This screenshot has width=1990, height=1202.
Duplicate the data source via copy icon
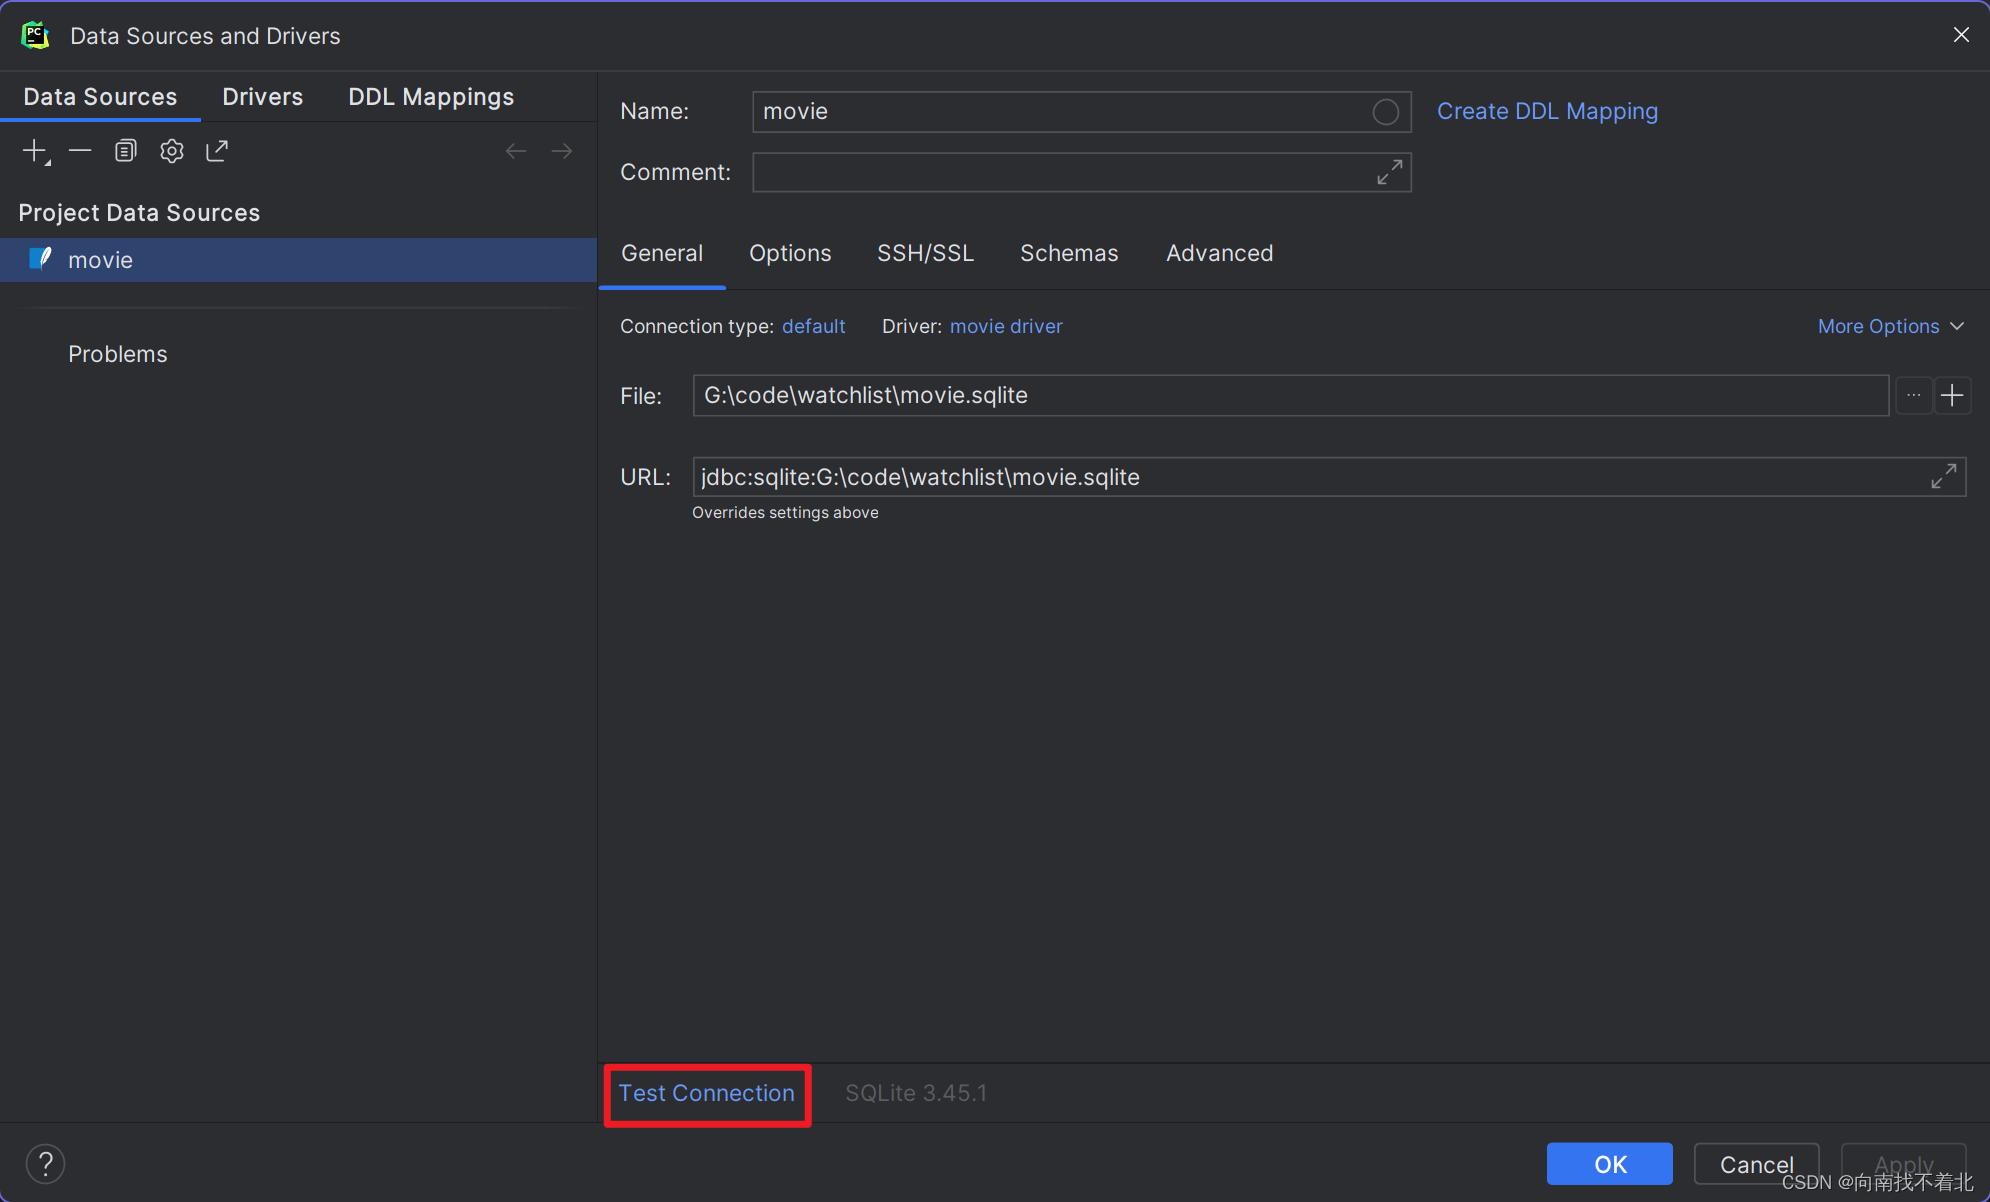[x=125, y=150]
